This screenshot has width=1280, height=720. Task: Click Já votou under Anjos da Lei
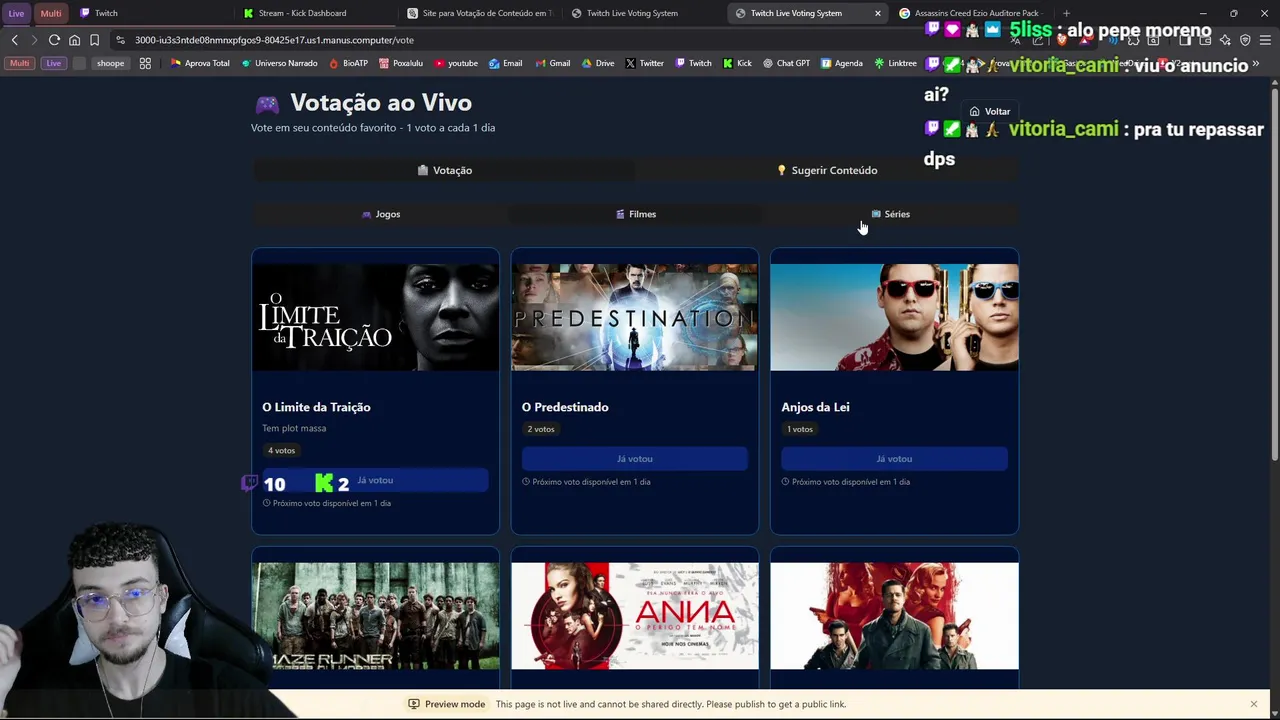click(x=894, y=459)
